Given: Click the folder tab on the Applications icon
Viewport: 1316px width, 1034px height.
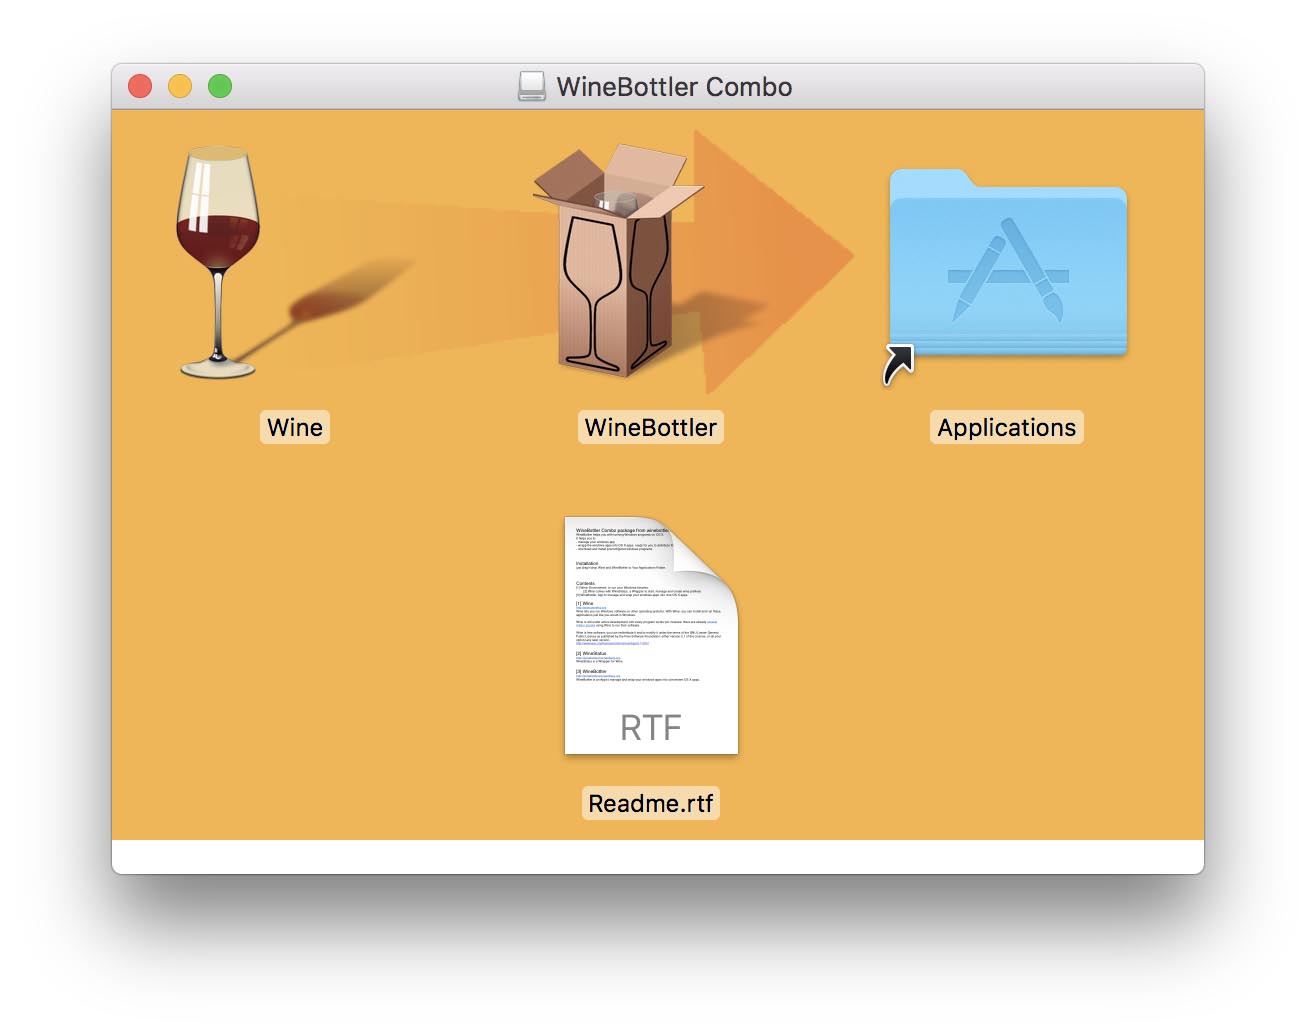Looking at the screenshot, I should coord(930,180).
